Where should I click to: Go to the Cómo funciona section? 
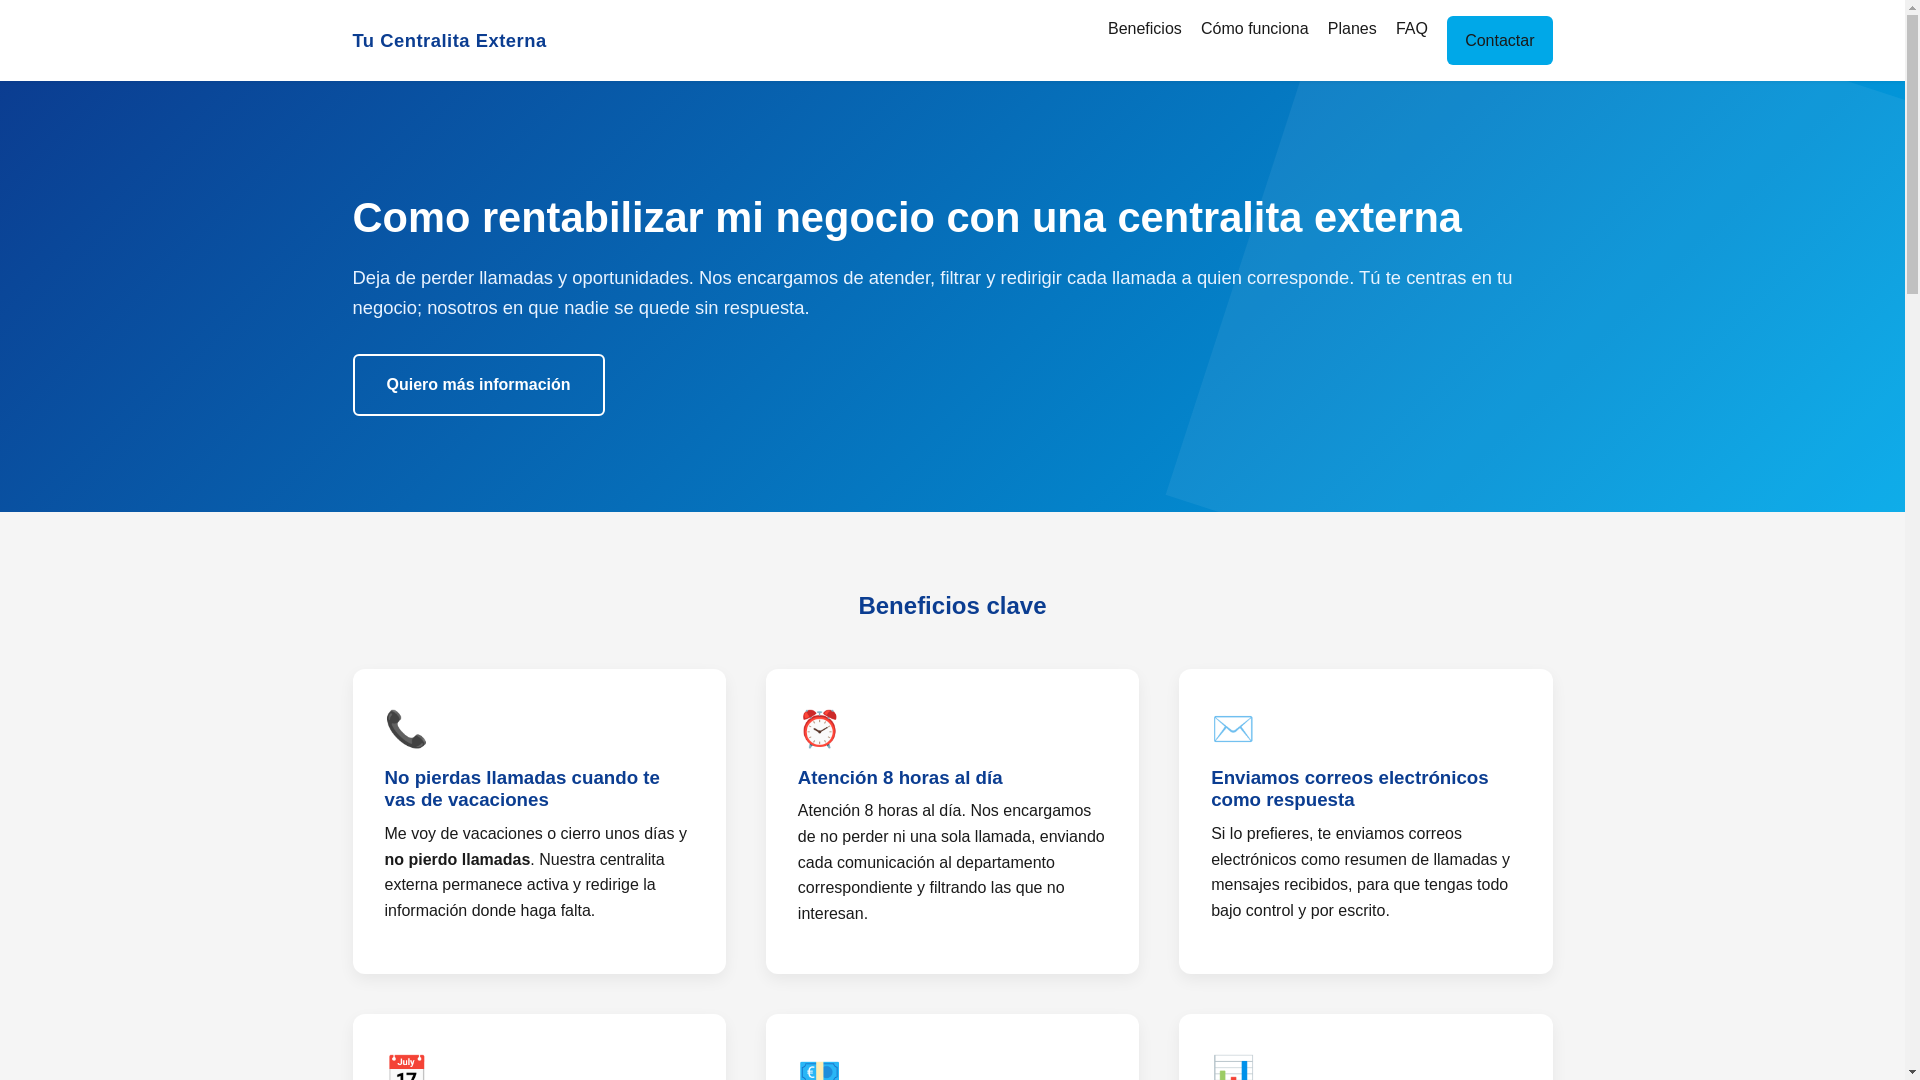coord(1254,29)
